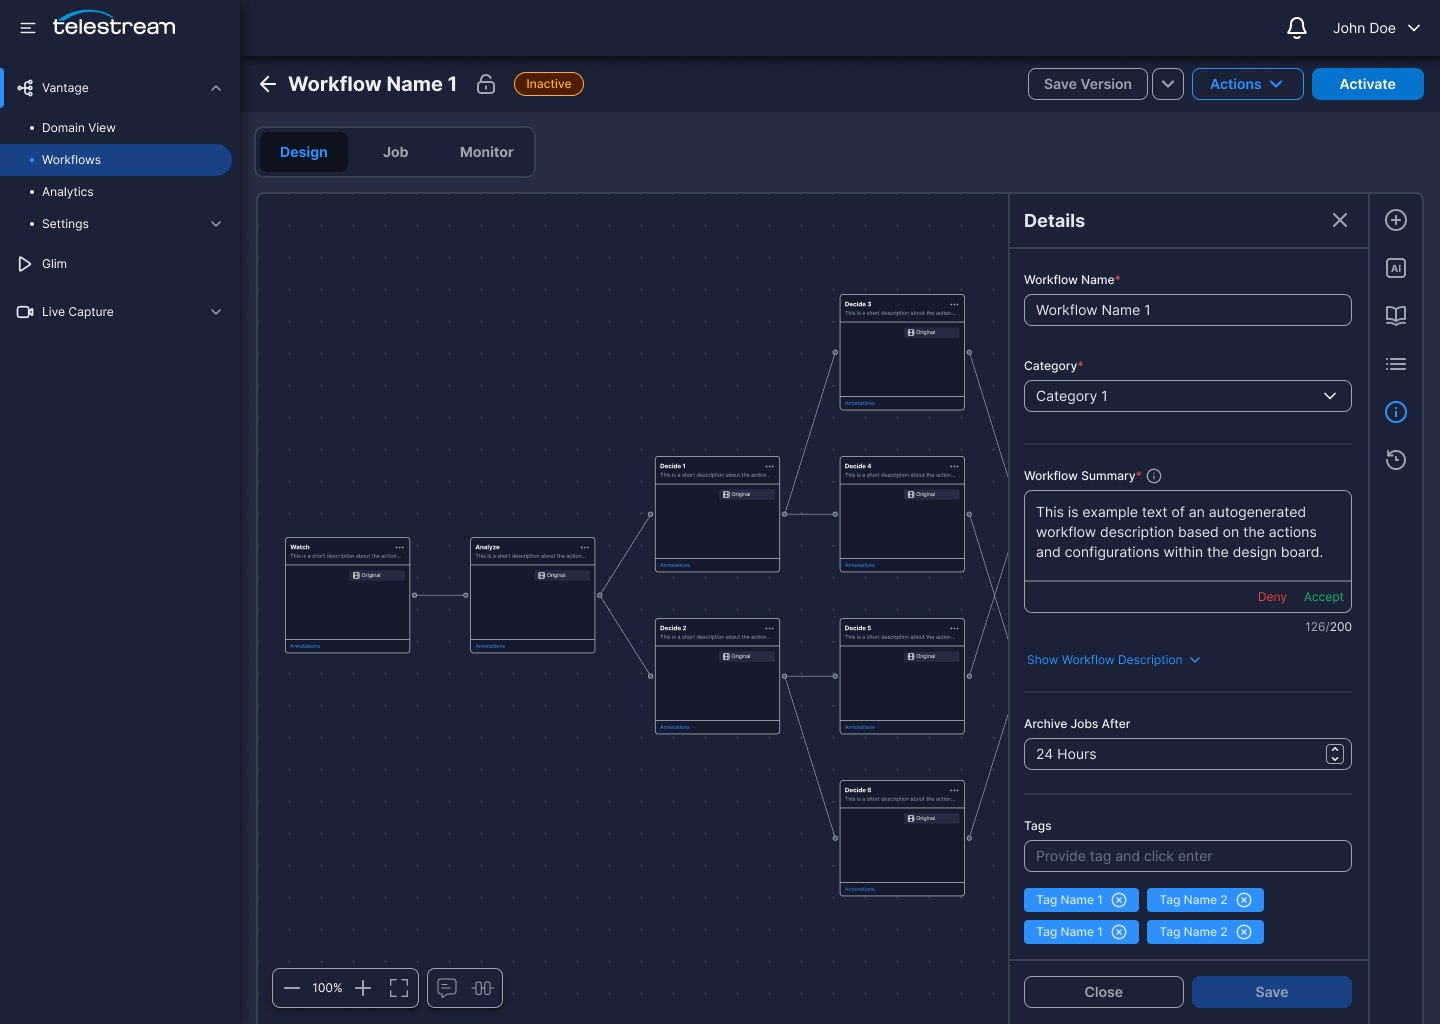Click the icon right of the comments icon
Image resolution: width=1440 pixels, height=1024 pixels.
(483, 988)
